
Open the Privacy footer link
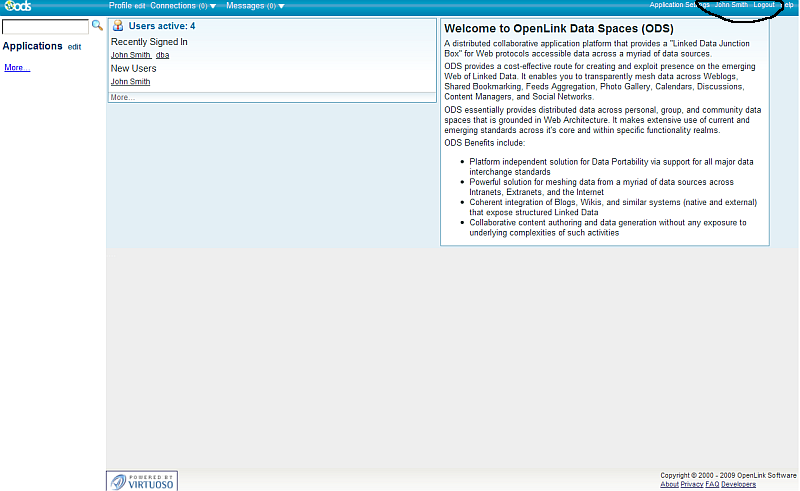[692, 484]
